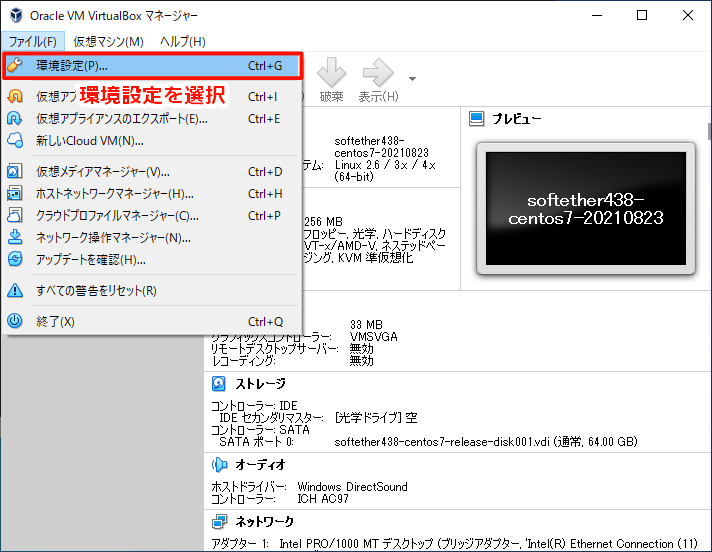Open ホストネットワークマネージャー(H)...
Viewport: 712px width, 552px height.
pyautogui.click(x=152, y=194)
